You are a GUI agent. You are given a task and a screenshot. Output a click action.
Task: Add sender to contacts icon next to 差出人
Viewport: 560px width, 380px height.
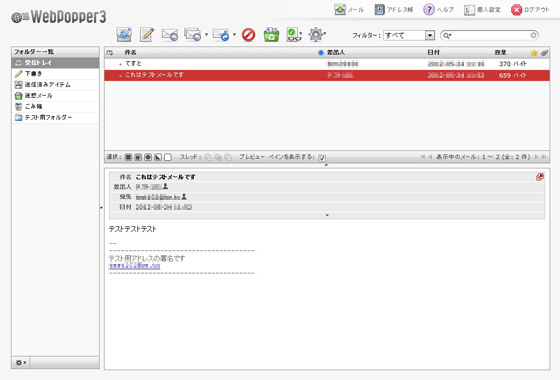tap(165, 186)
